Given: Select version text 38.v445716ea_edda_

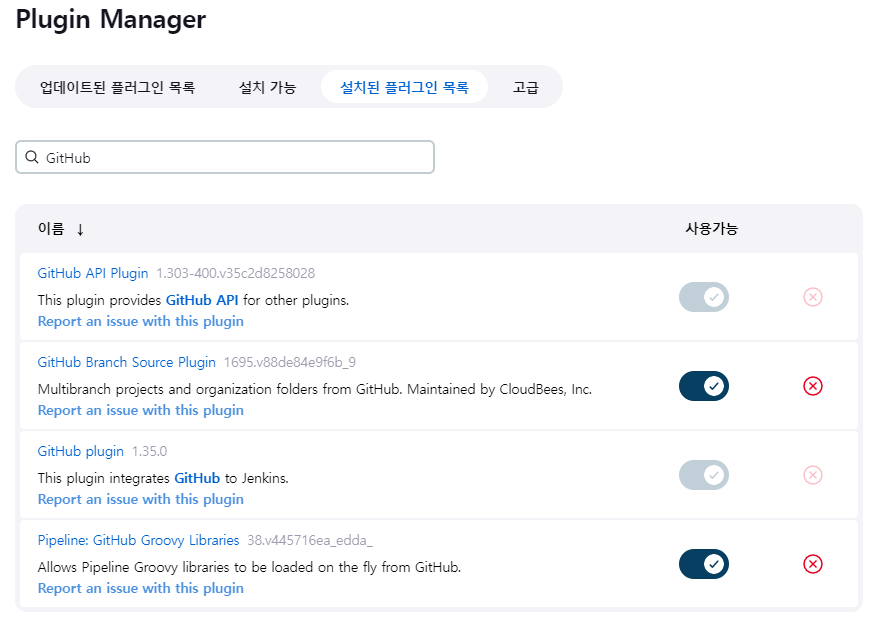Looking at the screenshot, I should [310, 541].
